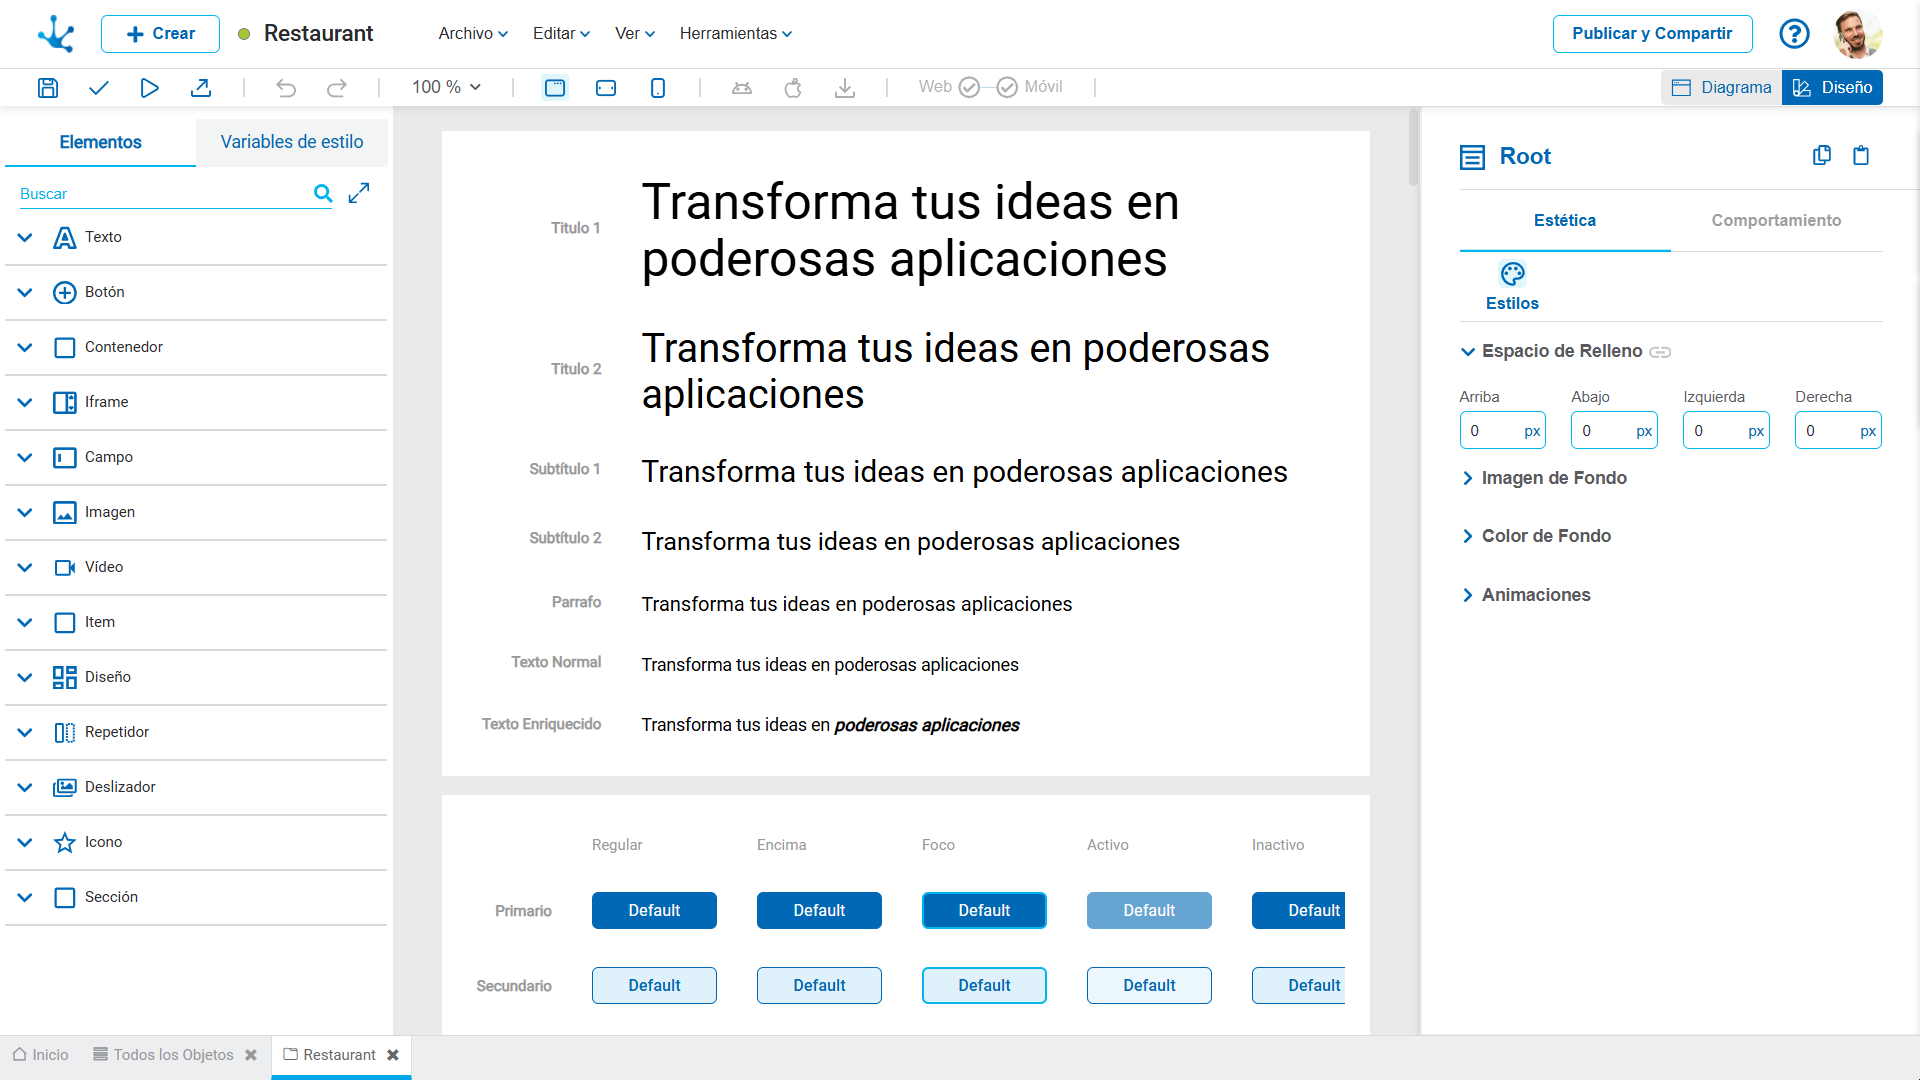Screen dimensions: 1920x1080
Task: Switch to Diagrama view mode
Action: (x=1721, y=87)
